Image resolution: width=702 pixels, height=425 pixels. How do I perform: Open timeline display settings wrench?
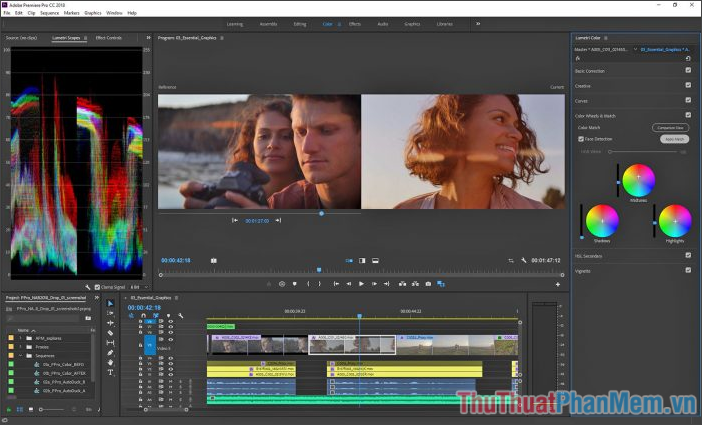coord(181,316)
